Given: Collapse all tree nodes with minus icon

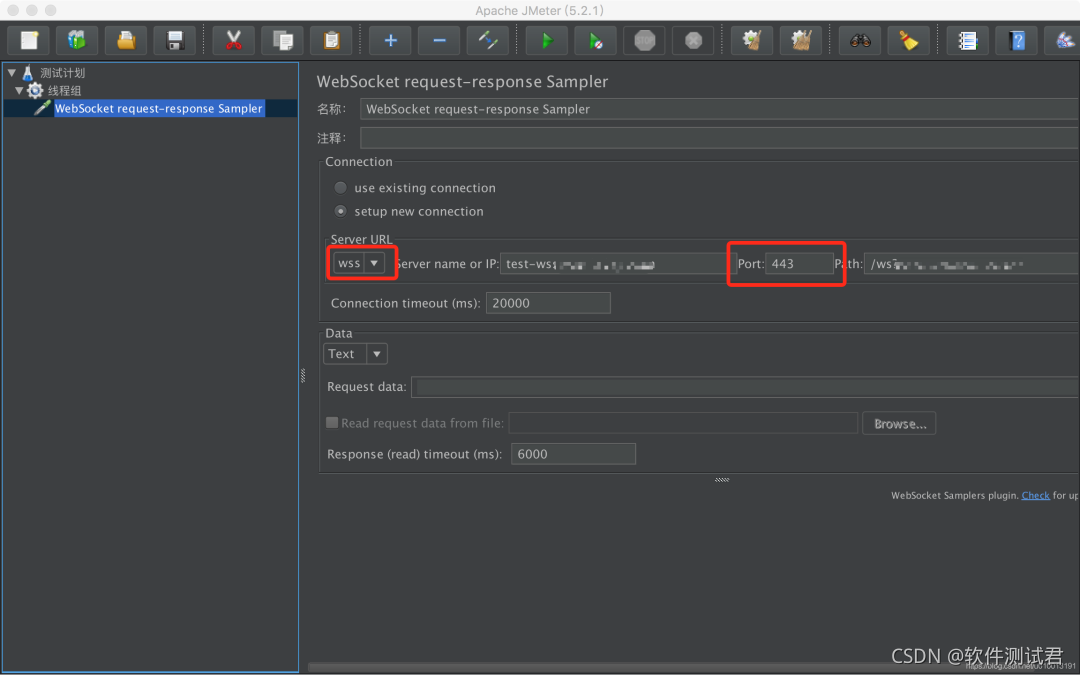Looking at the screenshot, I should click(x=439, y=41).
